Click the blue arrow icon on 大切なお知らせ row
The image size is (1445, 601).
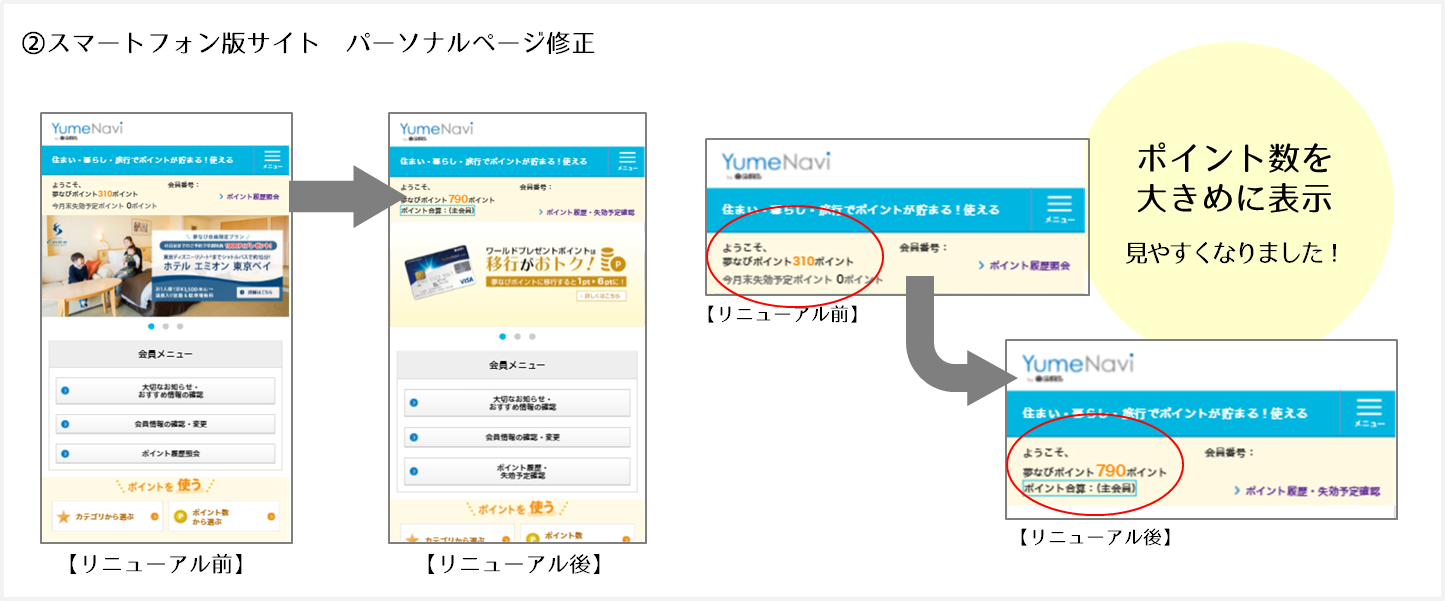(64, 390)
